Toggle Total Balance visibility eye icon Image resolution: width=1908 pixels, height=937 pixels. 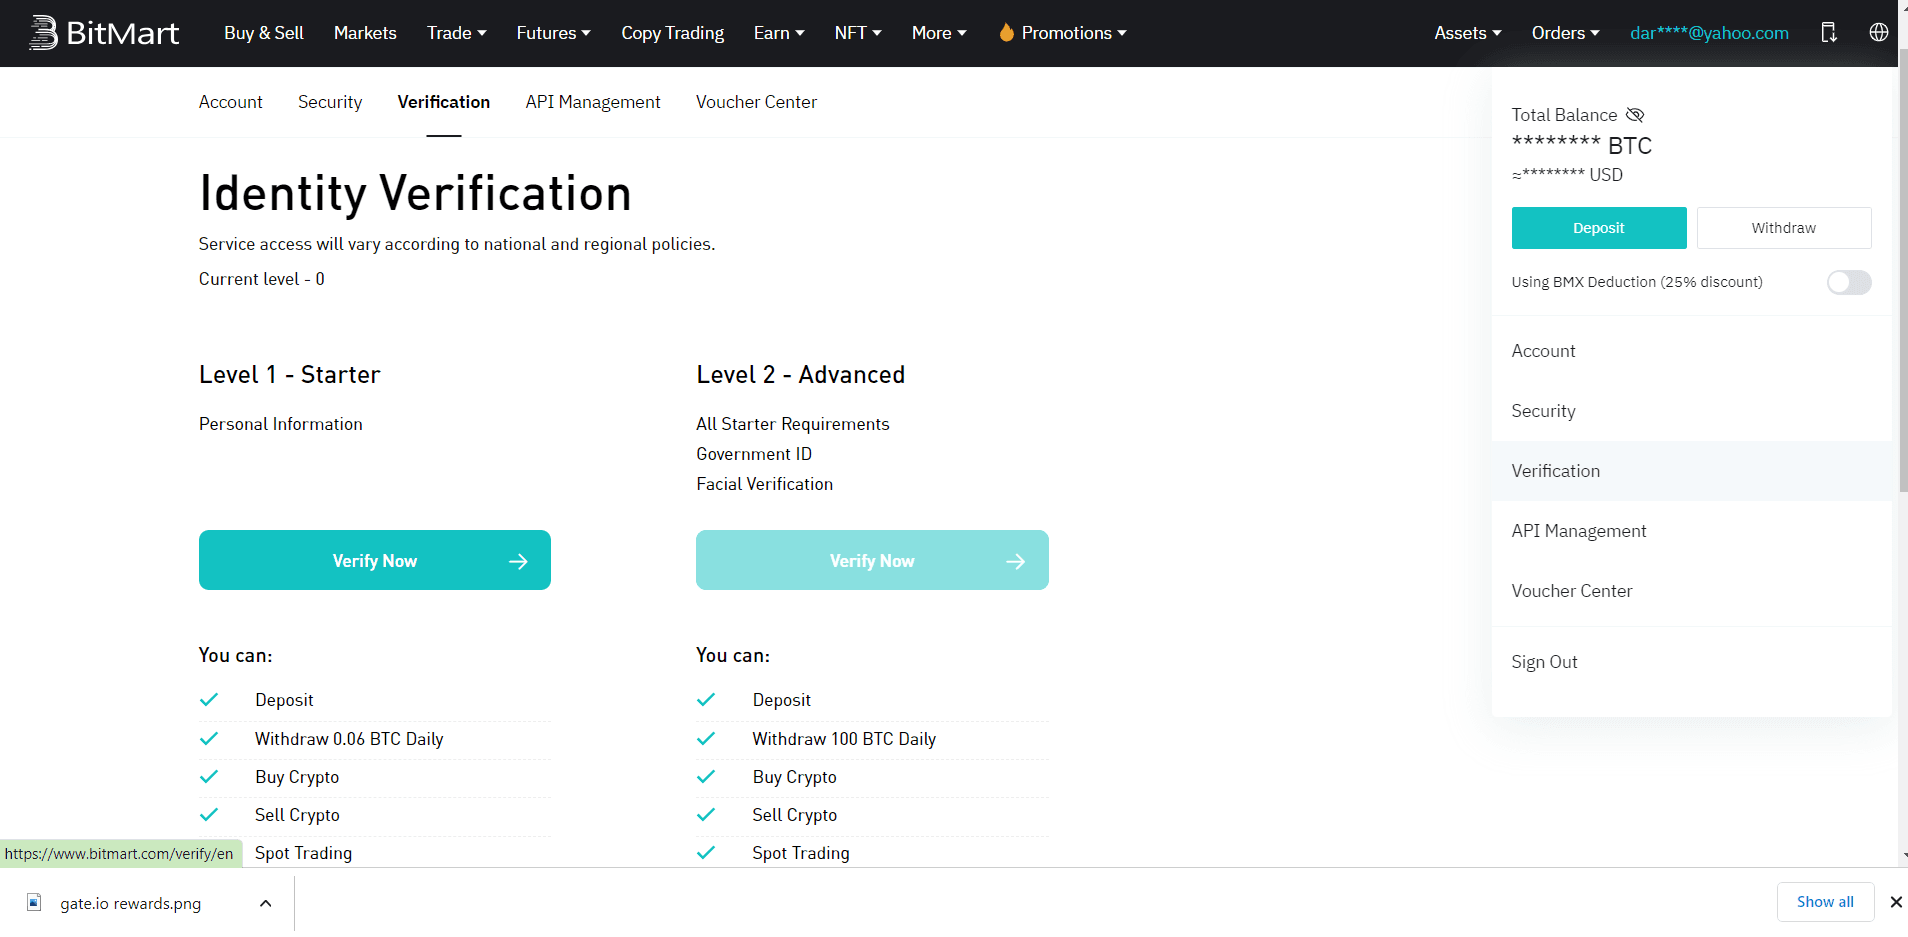point(1635,115)
